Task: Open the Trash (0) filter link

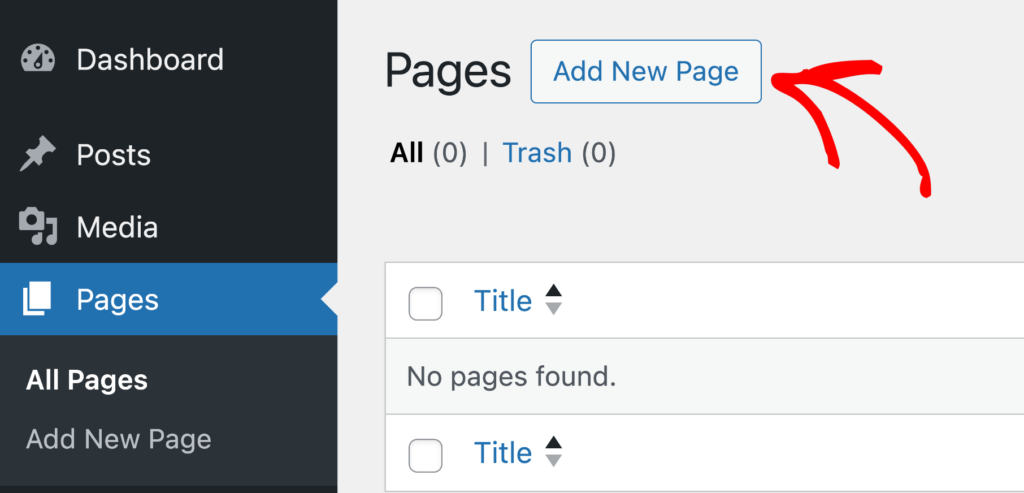Action: click(559, 153)
